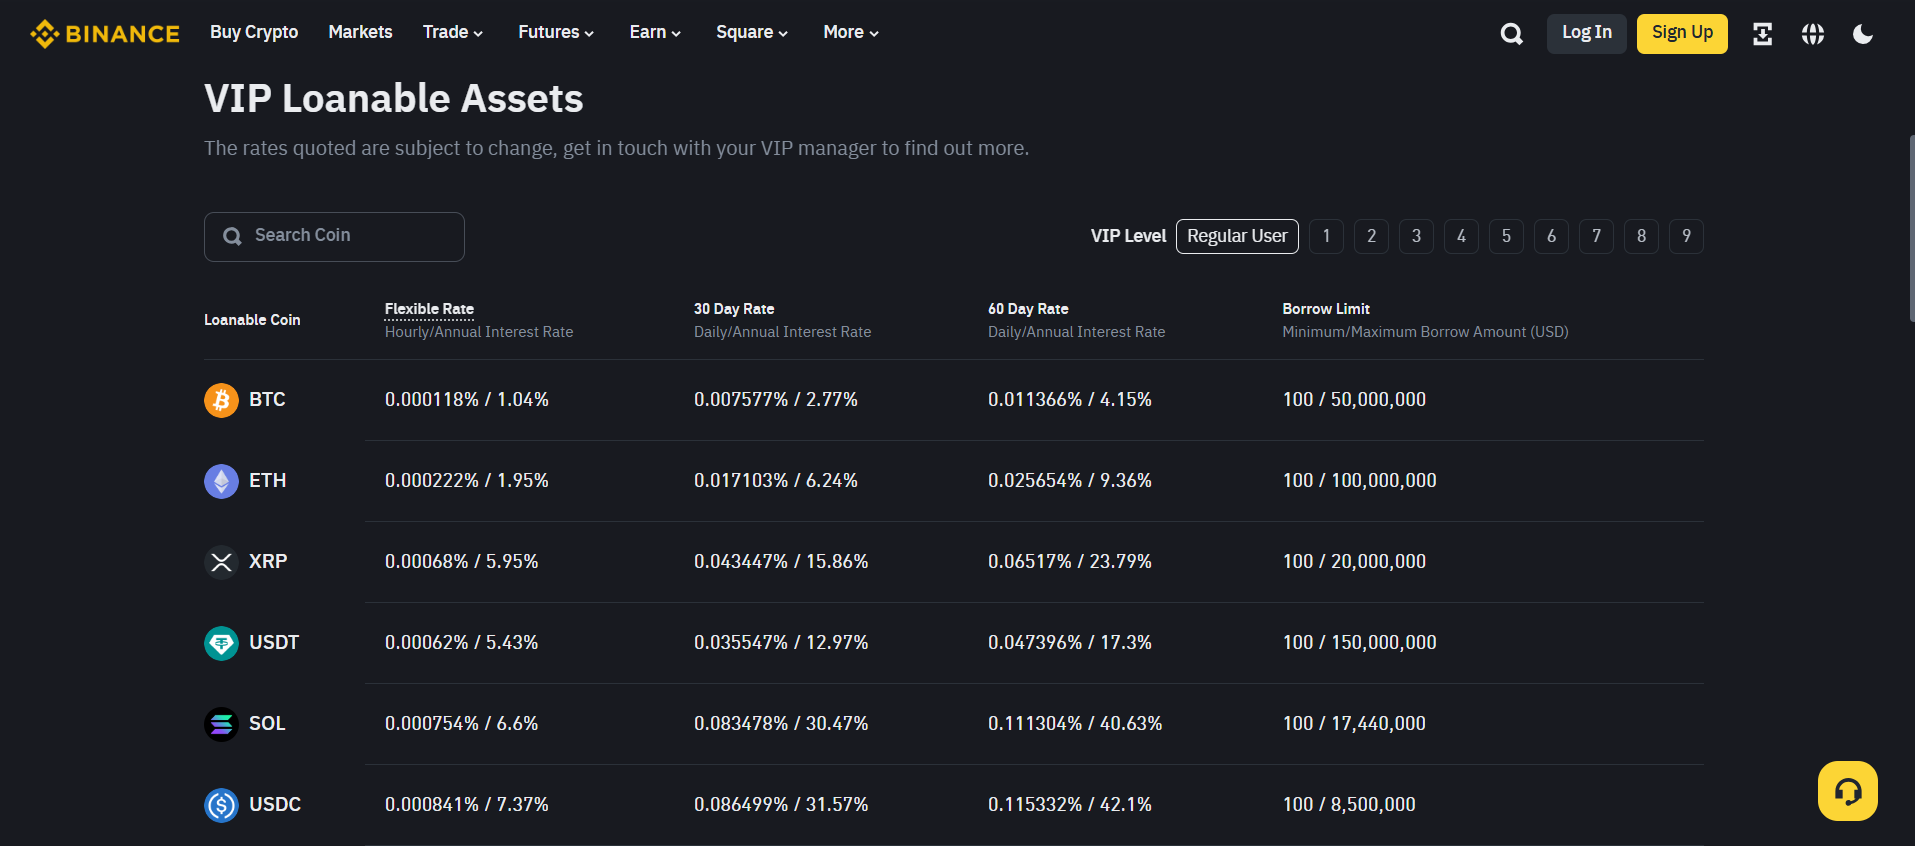Click the Log In button
The height and width of the screenshot is (846, 1915).
pyautogui.click(x=1587, y=34)
